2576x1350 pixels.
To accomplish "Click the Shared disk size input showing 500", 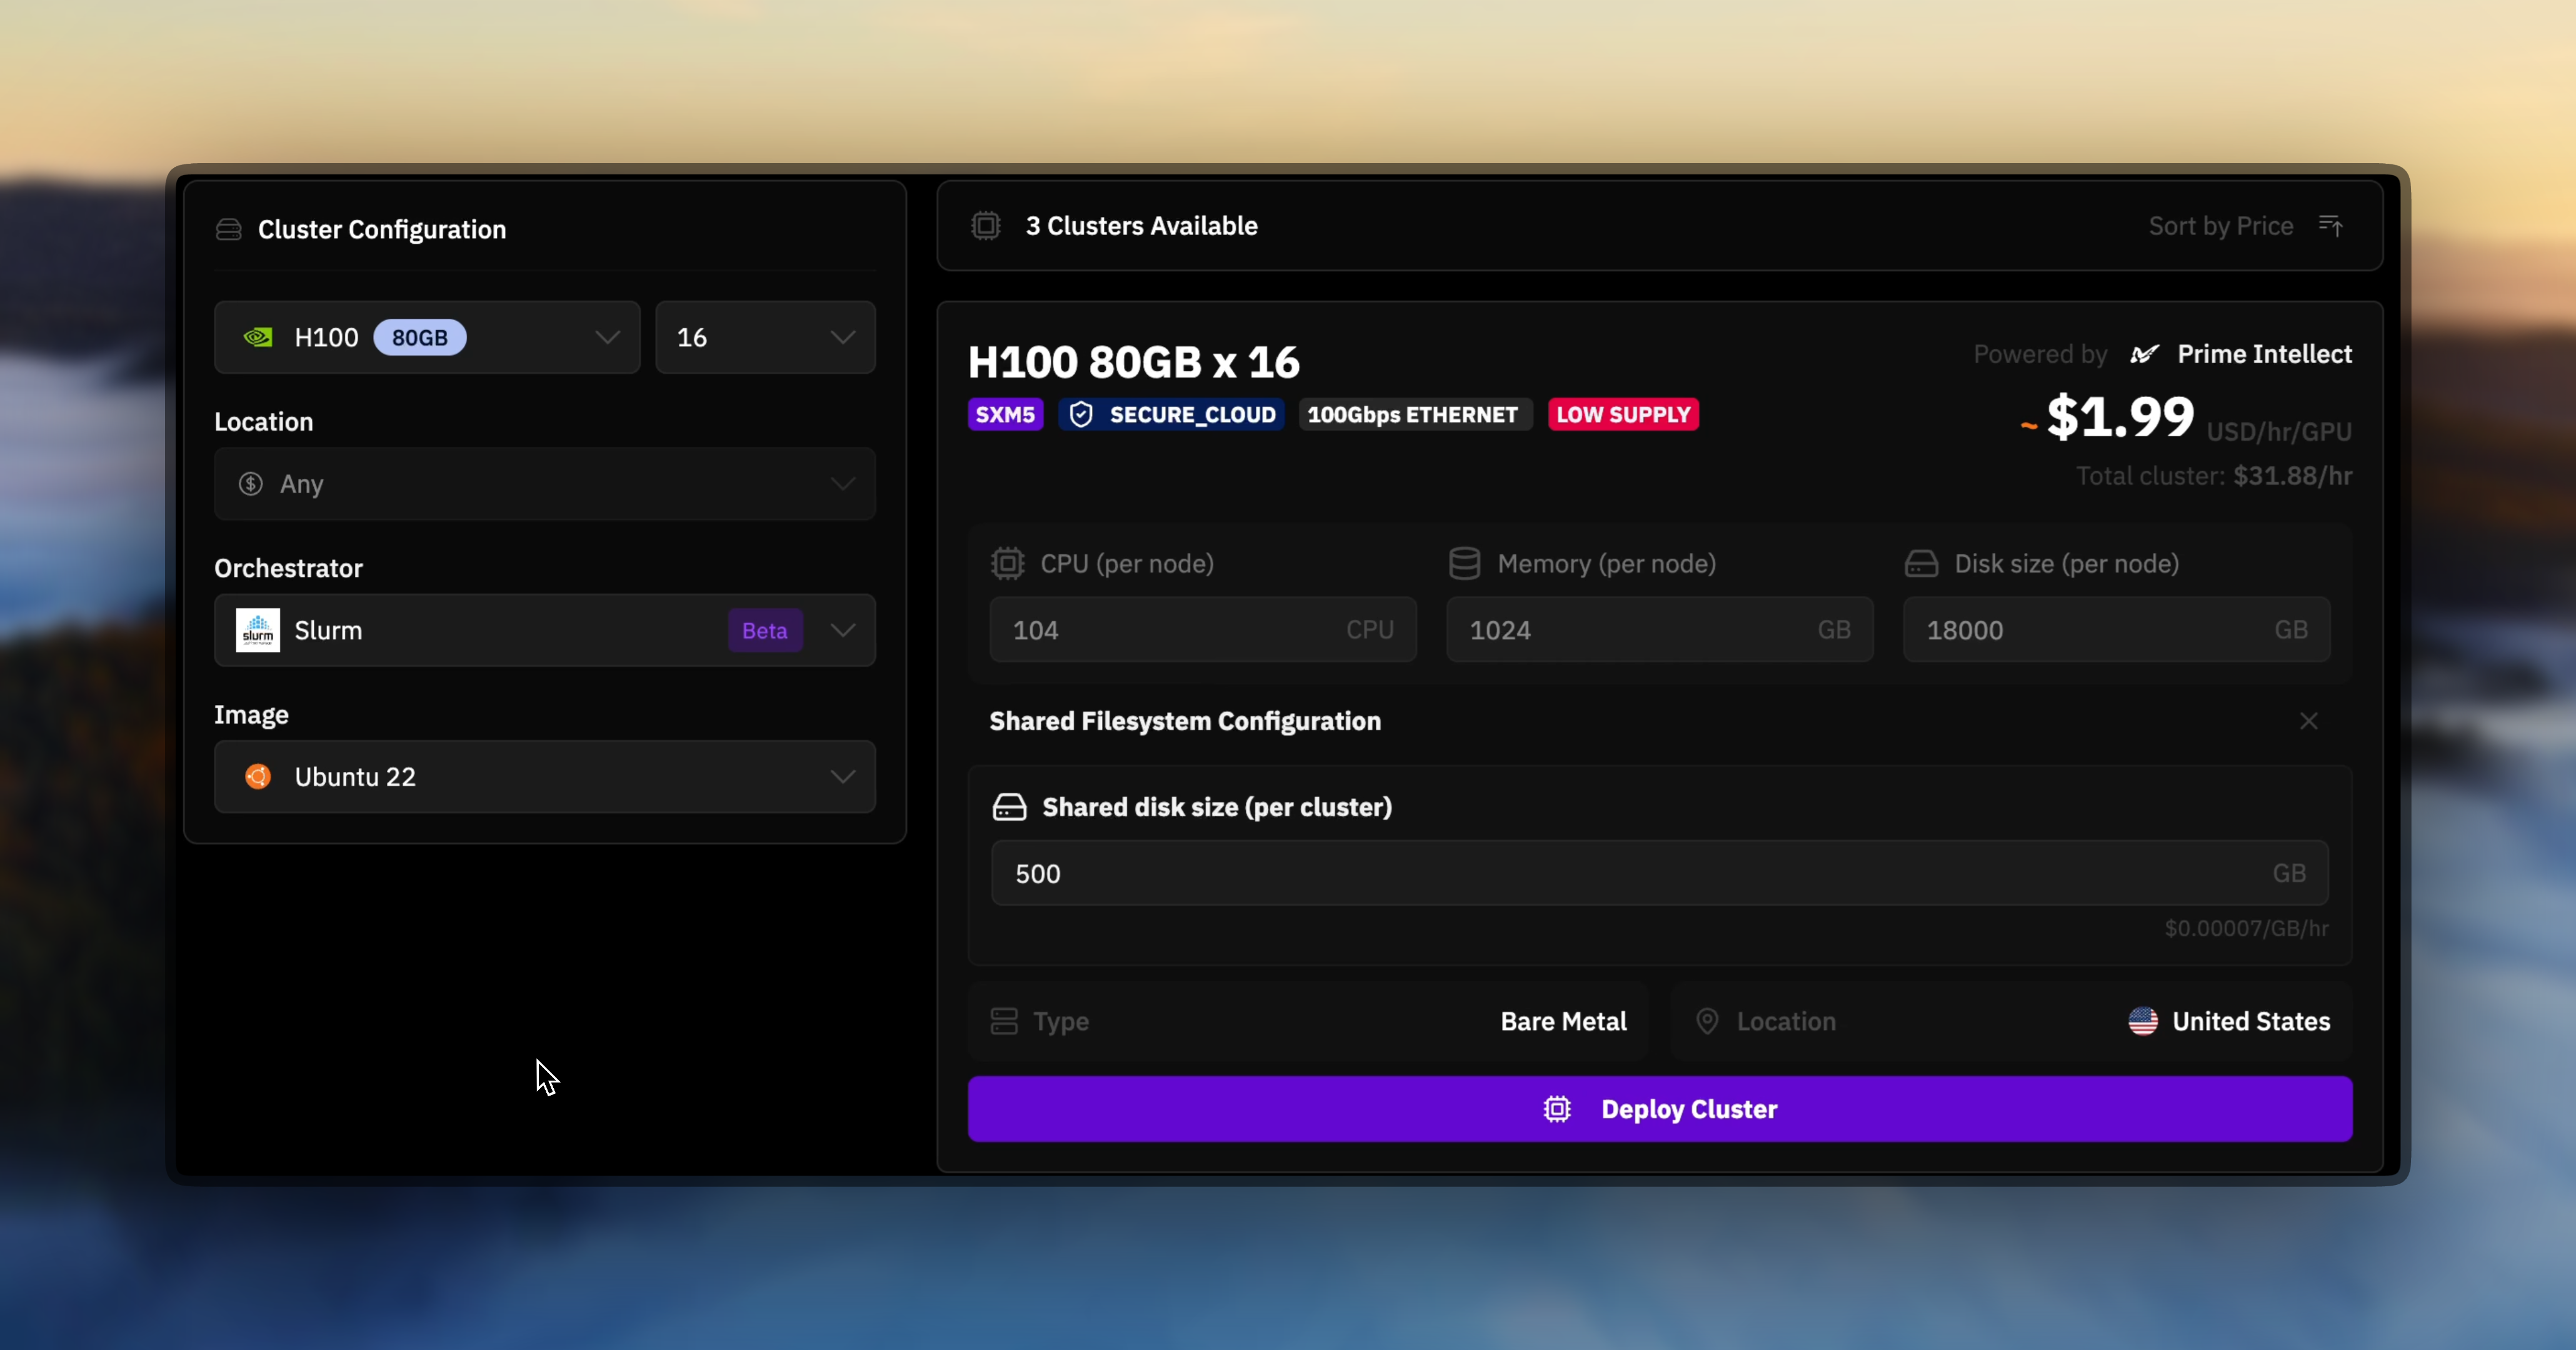I will click(x=1660, y=873).
